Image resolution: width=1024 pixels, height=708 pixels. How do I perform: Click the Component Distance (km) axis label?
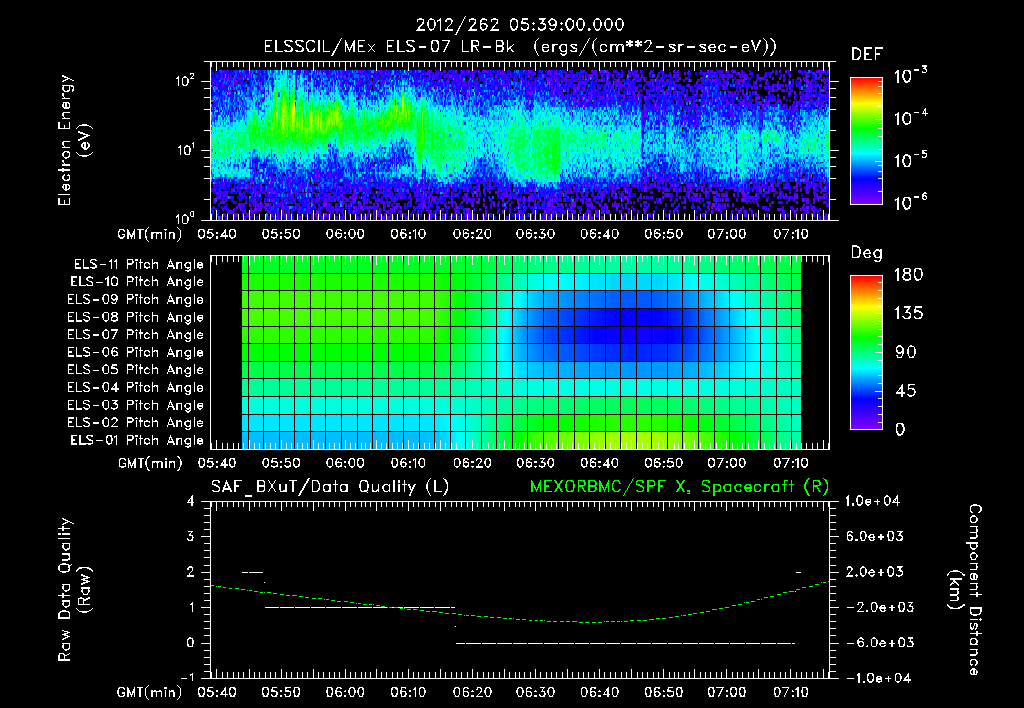click(x=965, y=589)
